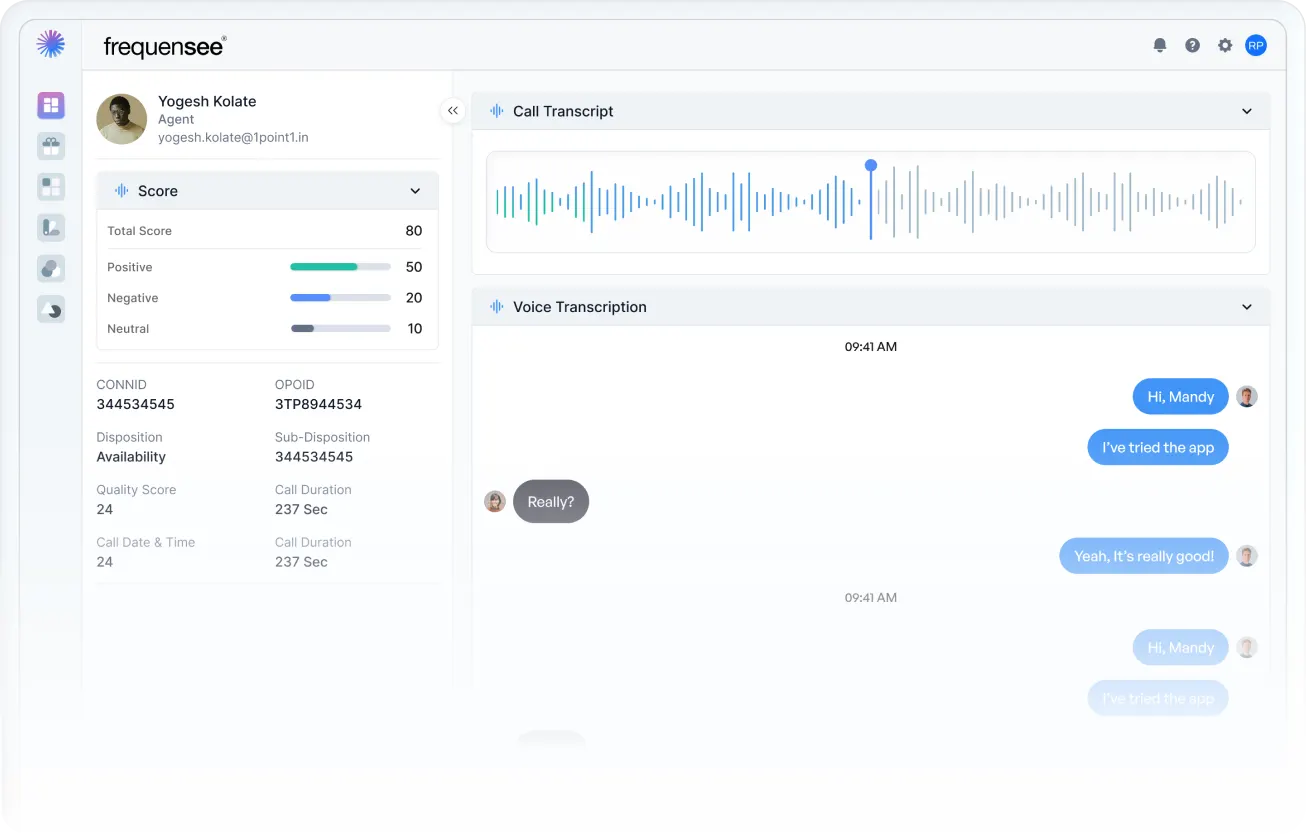
Task: Open the RP user profile avatar
Action: coord(1256,45)
